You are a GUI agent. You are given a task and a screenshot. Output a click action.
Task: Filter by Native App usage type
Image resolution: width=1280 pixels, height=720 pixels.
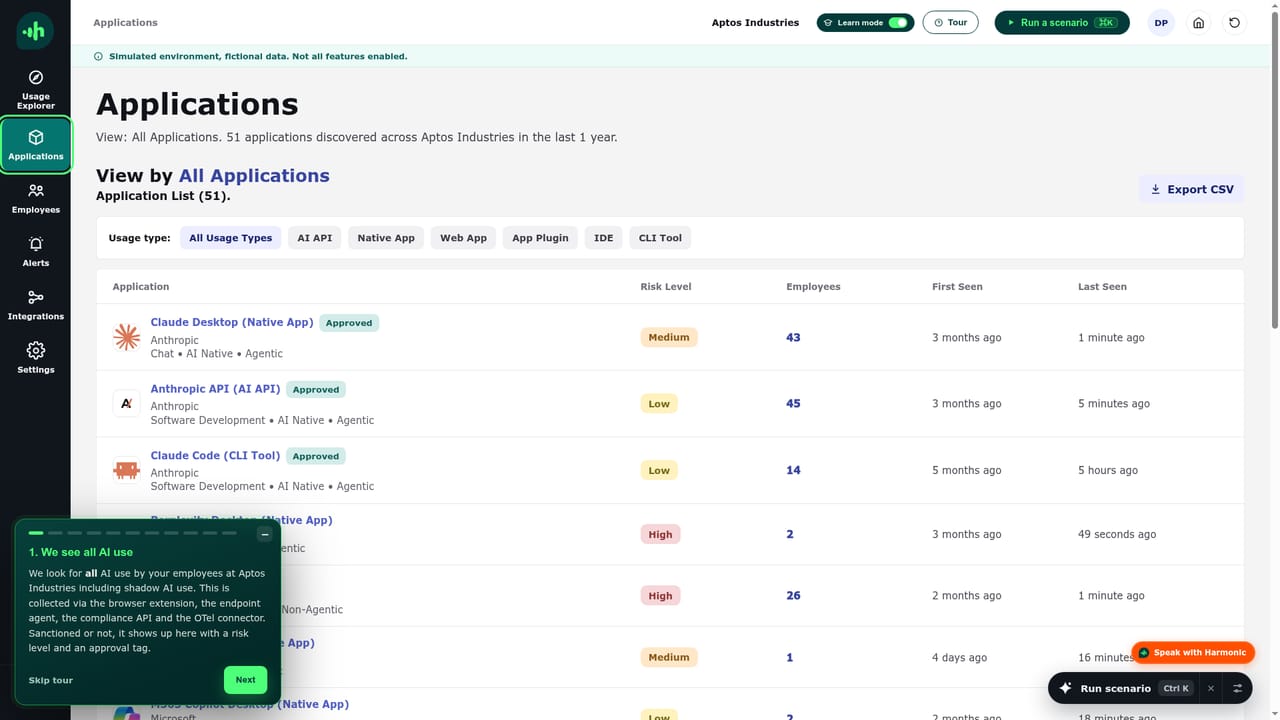[386, 238]
